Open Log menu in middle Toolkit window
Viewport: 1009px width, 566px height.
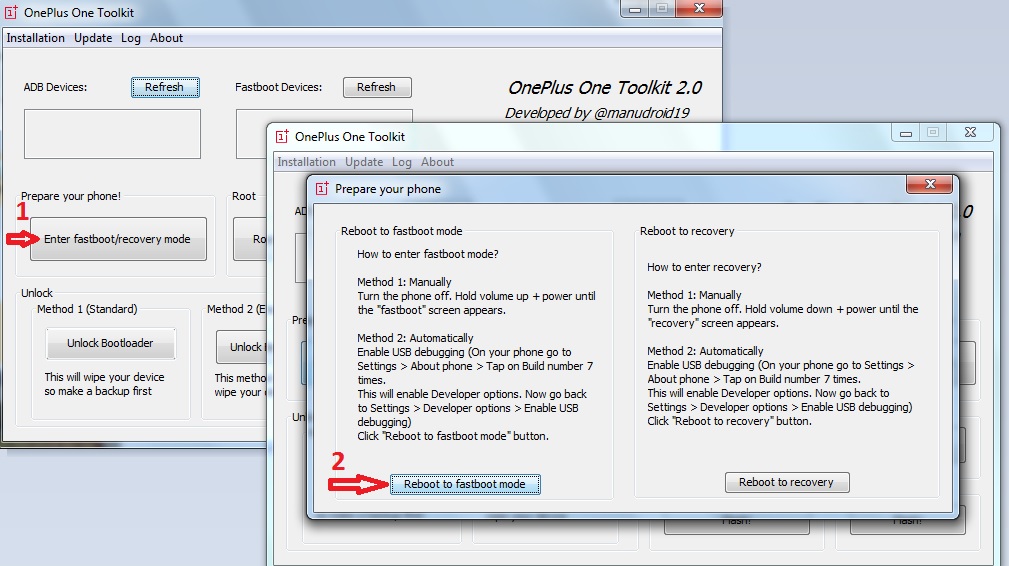(x=402, y=162)
